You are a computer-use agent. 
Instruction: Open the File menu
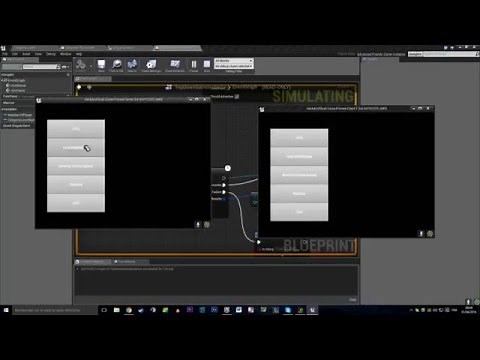click(5, 54)
